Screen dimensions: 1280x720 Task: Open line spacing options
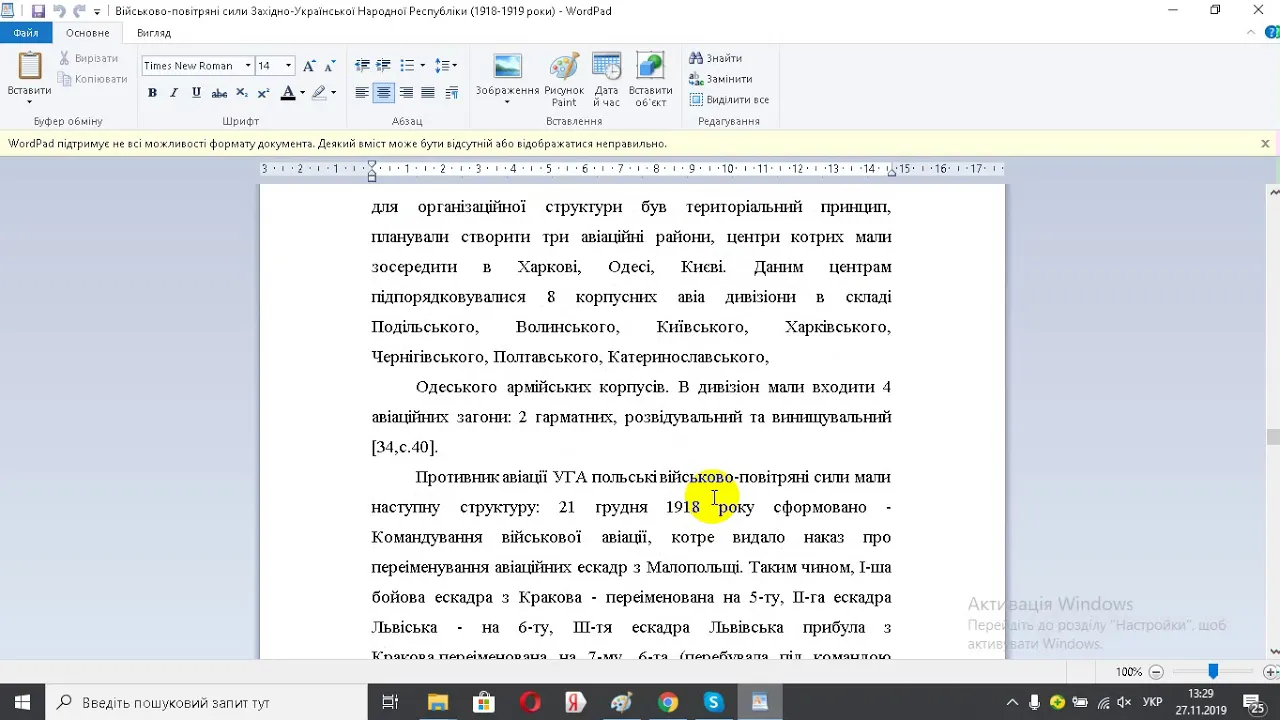tap(446, 66)
